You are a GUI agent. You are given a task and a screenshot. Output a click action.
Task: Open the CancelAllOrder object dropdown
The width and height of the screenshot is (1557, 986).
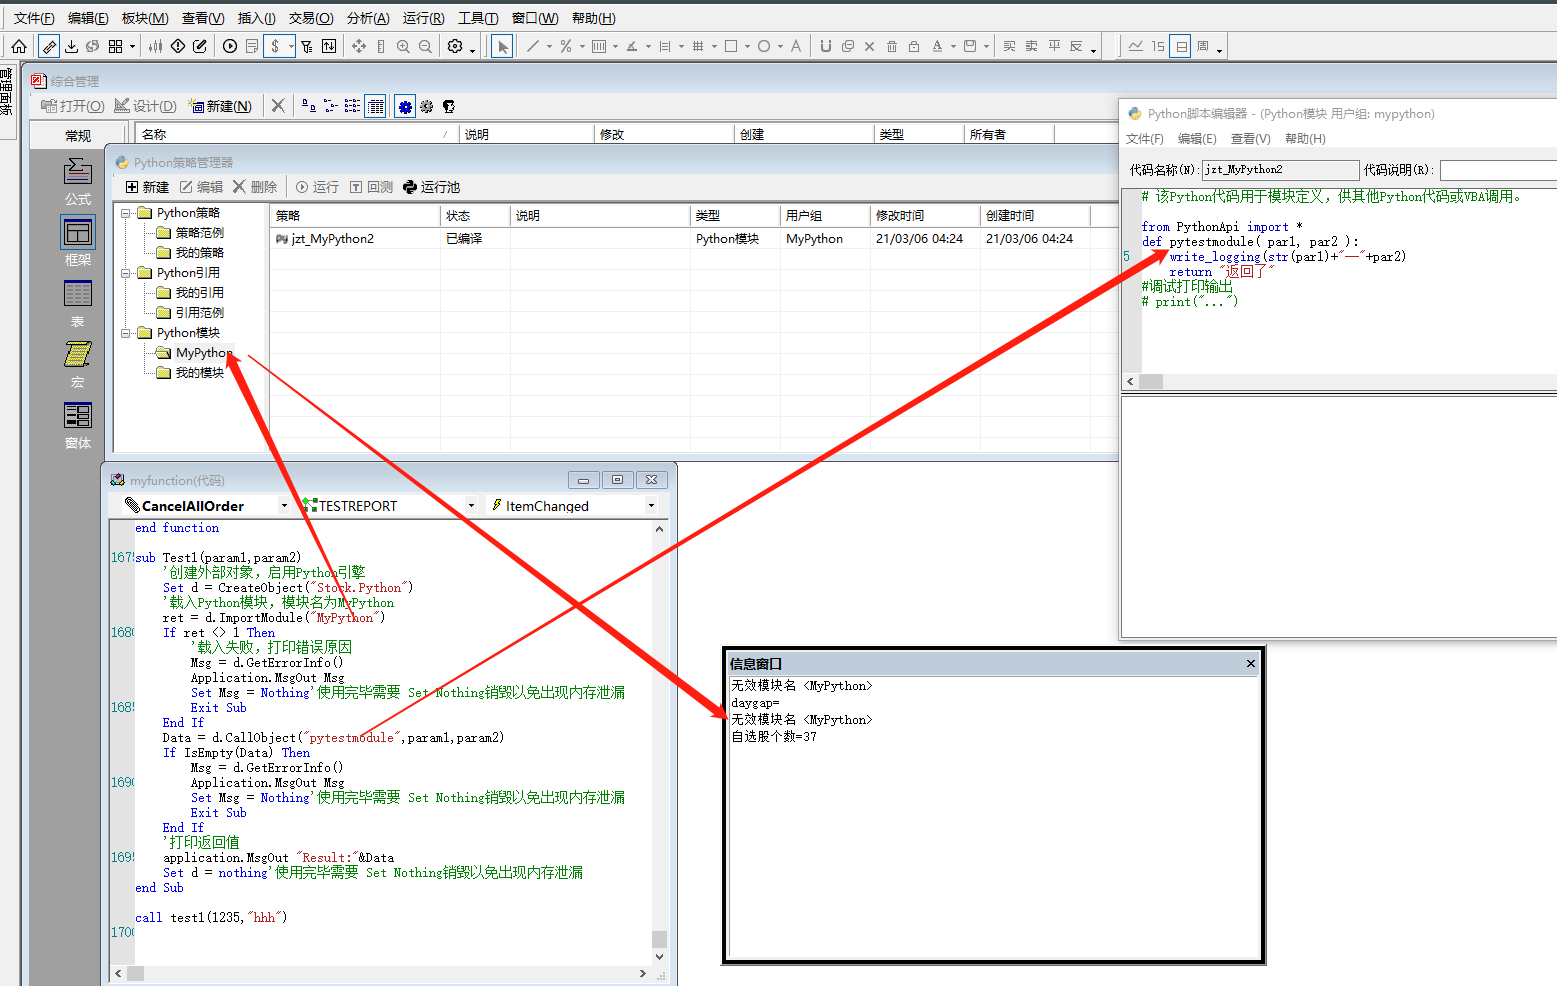pyautogui.click(x=284, y=506)
